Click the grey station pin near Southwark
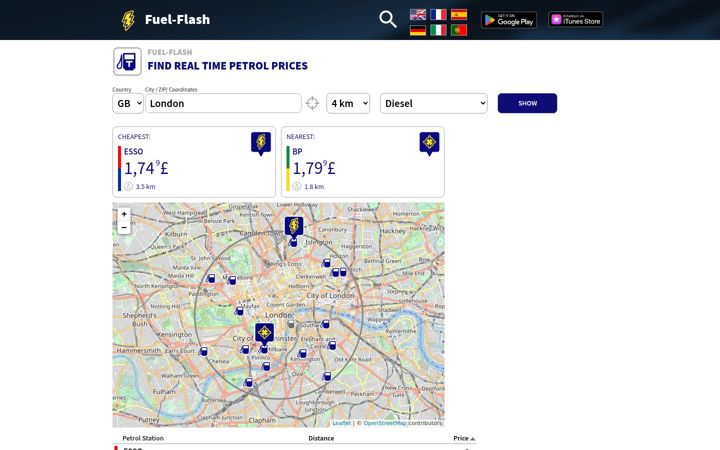 pyautogui.click(x=291, y=324)
